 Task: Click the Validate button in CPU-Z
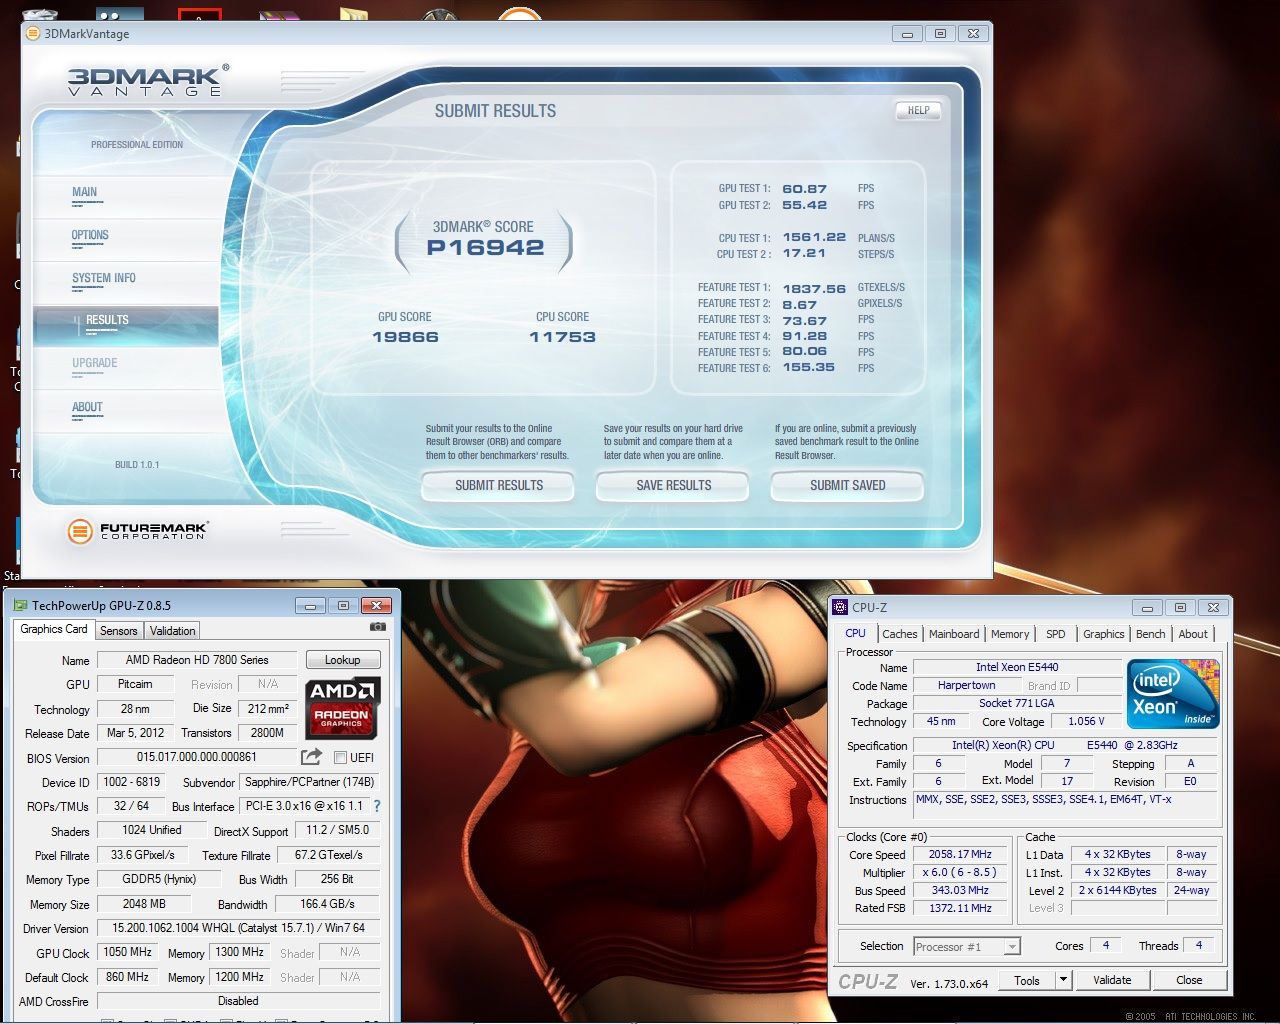tap(1112, 980)
